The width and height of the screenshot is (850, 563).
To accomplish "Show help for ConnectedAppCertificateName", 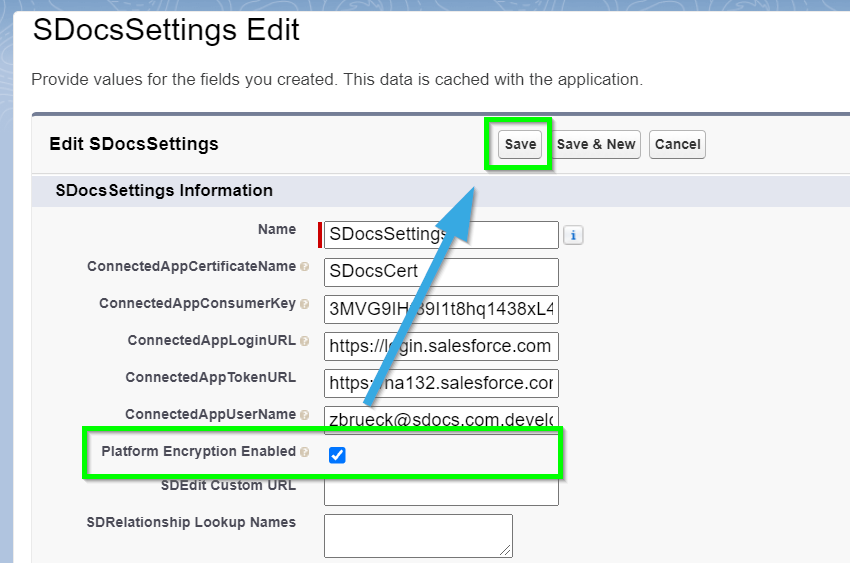I will [305, 267].
